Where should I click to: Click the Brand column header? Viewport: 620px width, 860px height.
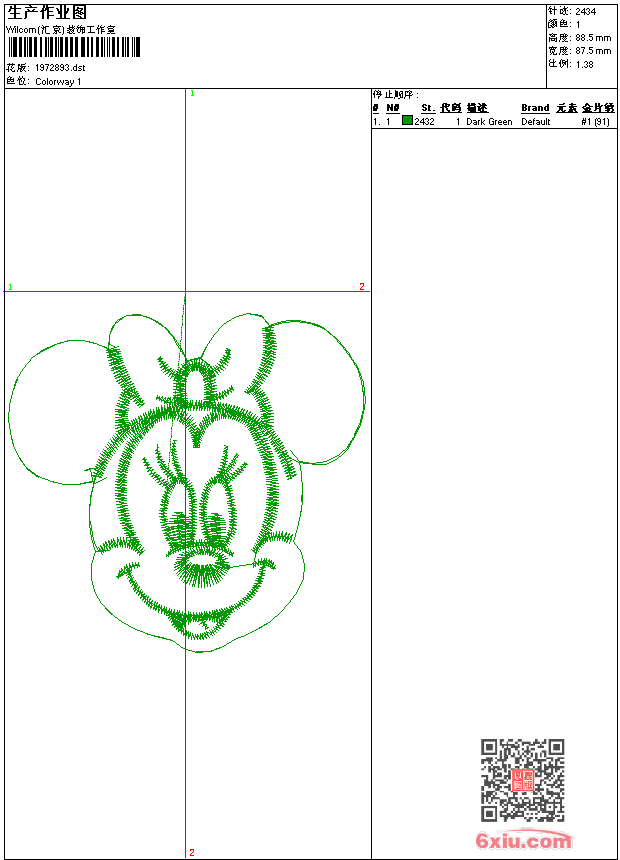tap(535, 108)
